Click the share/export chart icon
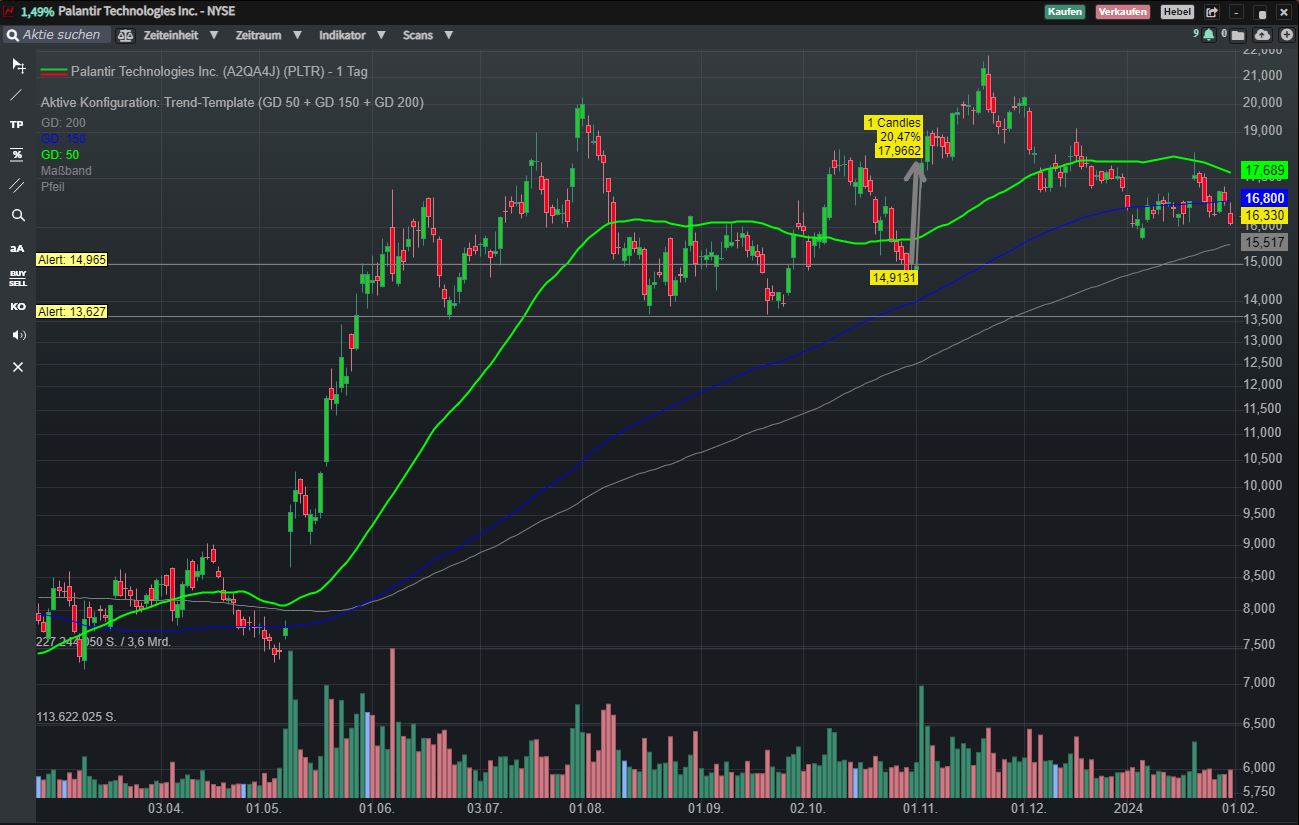 point(1212,12)
